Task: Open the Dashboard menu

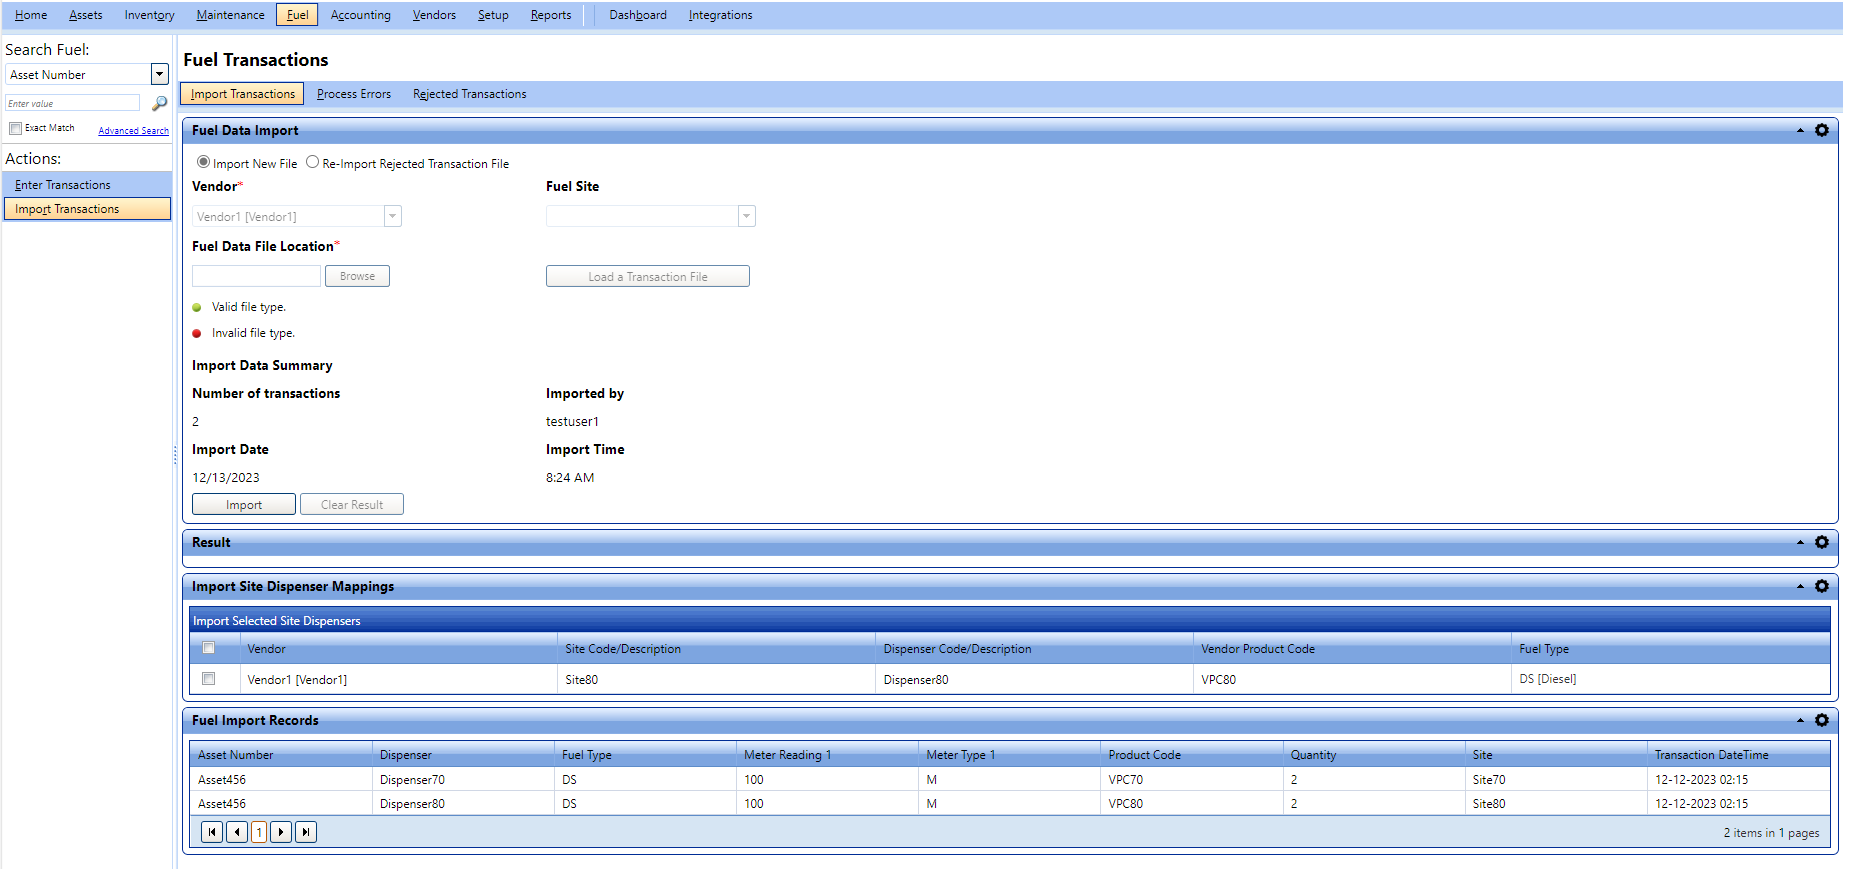Action: tap(638, 15)
